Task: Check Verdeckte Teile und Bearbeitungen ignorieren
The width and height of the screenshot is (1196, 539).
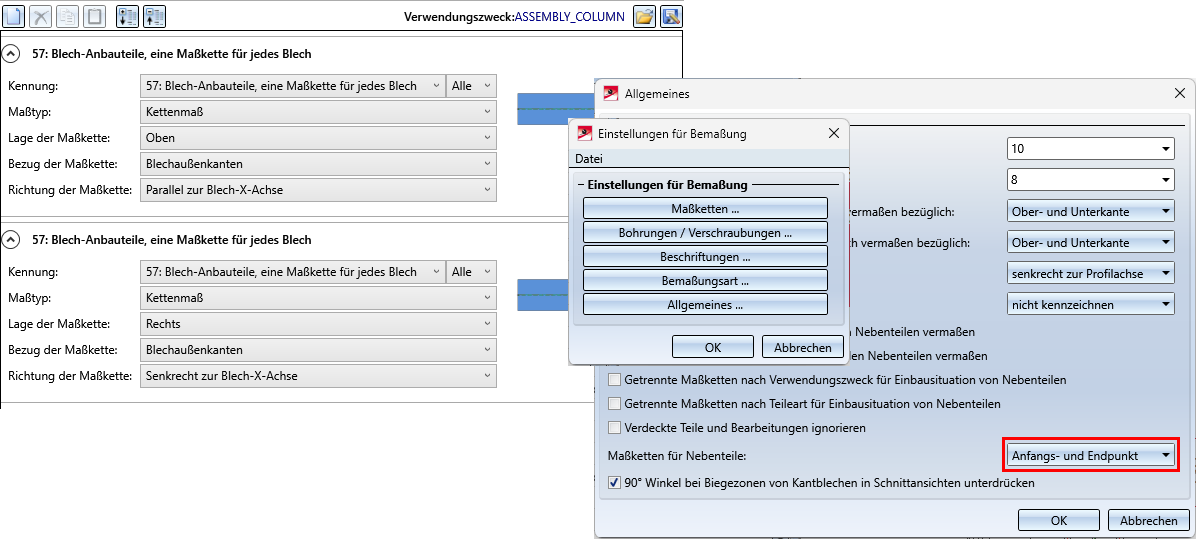Action: [x=614, y=428]
